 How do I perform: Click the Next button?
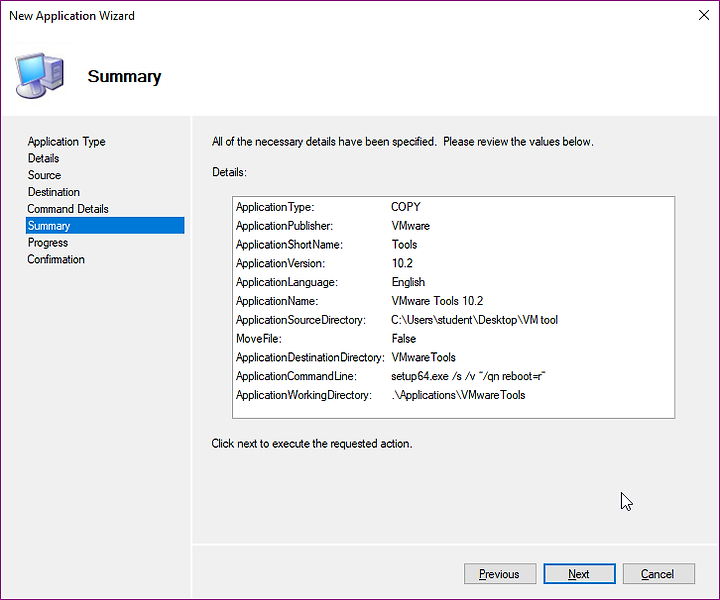(x=579, y=574)
